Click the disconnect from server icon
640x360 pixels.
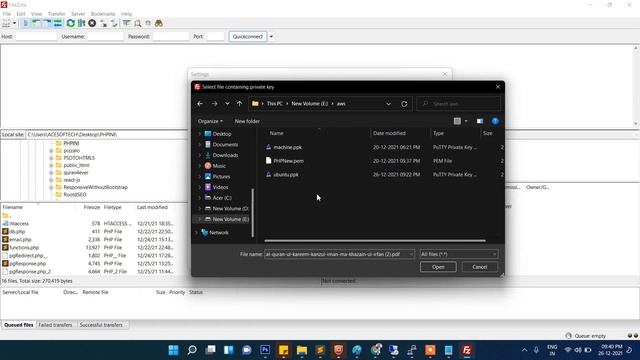pyautogui.click(x=104, y=23)
